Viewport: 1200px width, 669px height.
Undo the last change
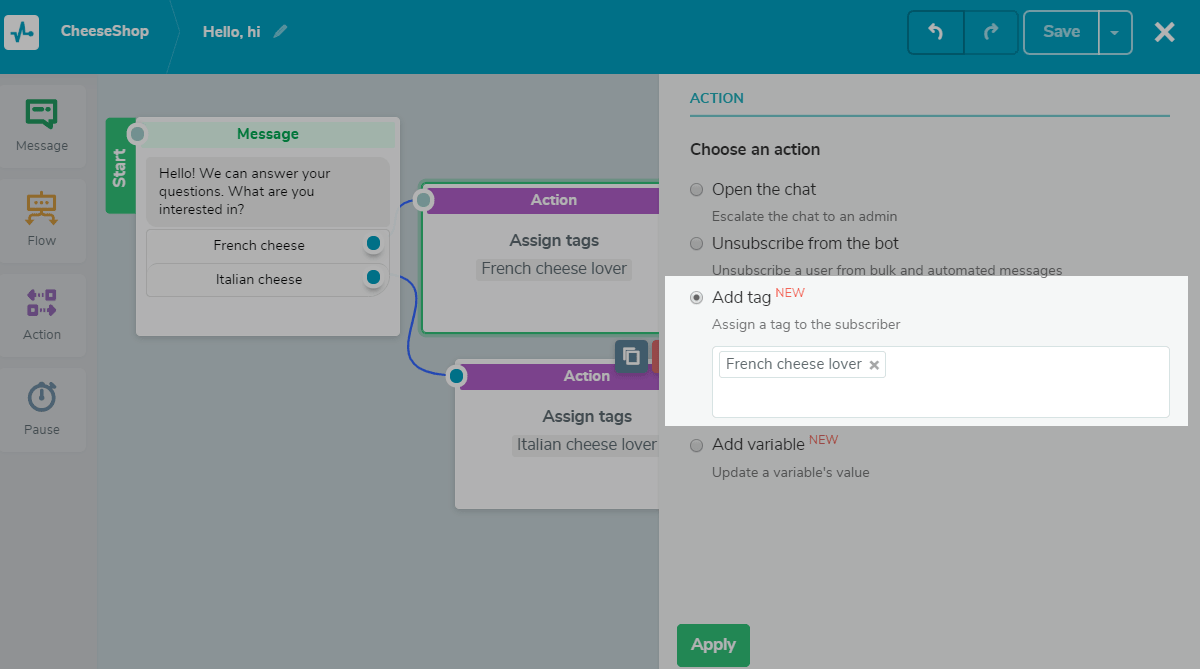click(x=935, y=32)
